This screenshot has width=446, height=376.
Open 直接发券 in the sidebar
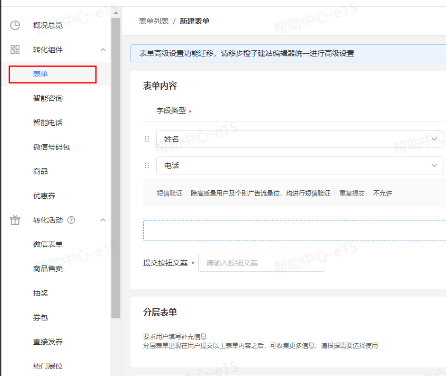pyautogui.click(x=48, y=342)
